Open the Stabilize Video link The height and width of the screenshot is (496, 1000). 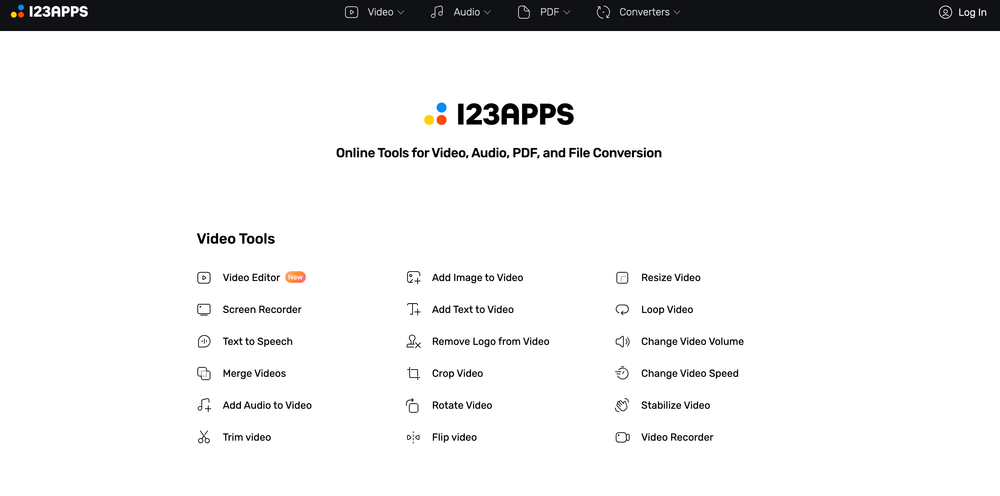point(675,405)
